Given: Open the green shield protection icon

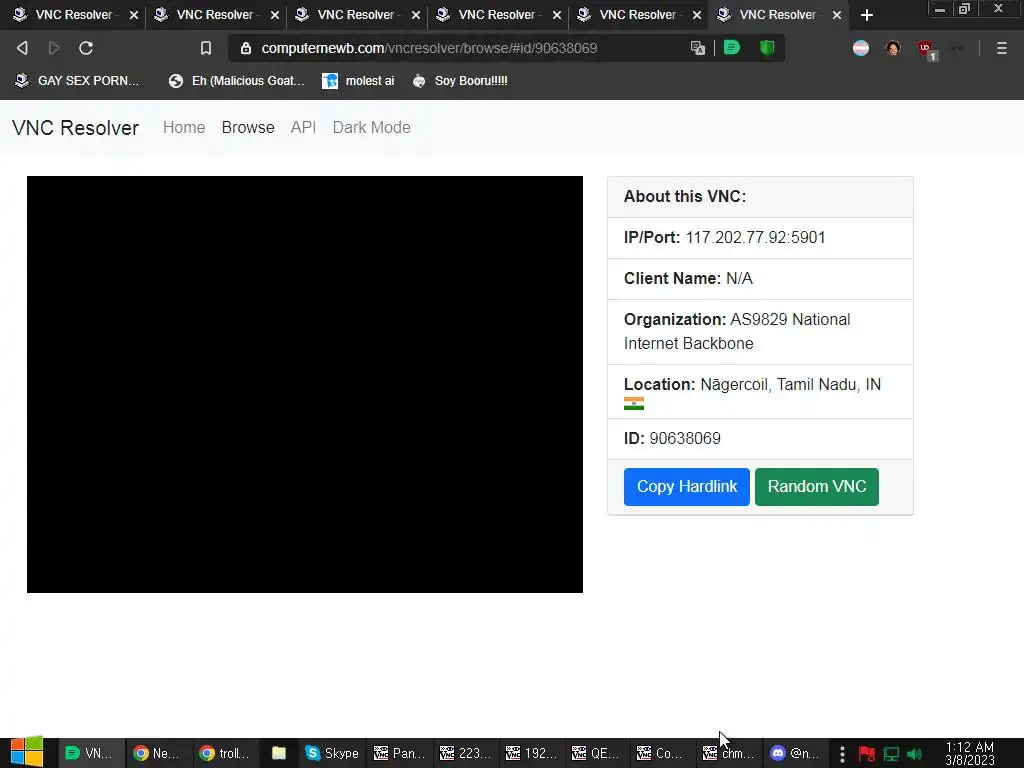Looking at the screenshot, I should 767,47.
